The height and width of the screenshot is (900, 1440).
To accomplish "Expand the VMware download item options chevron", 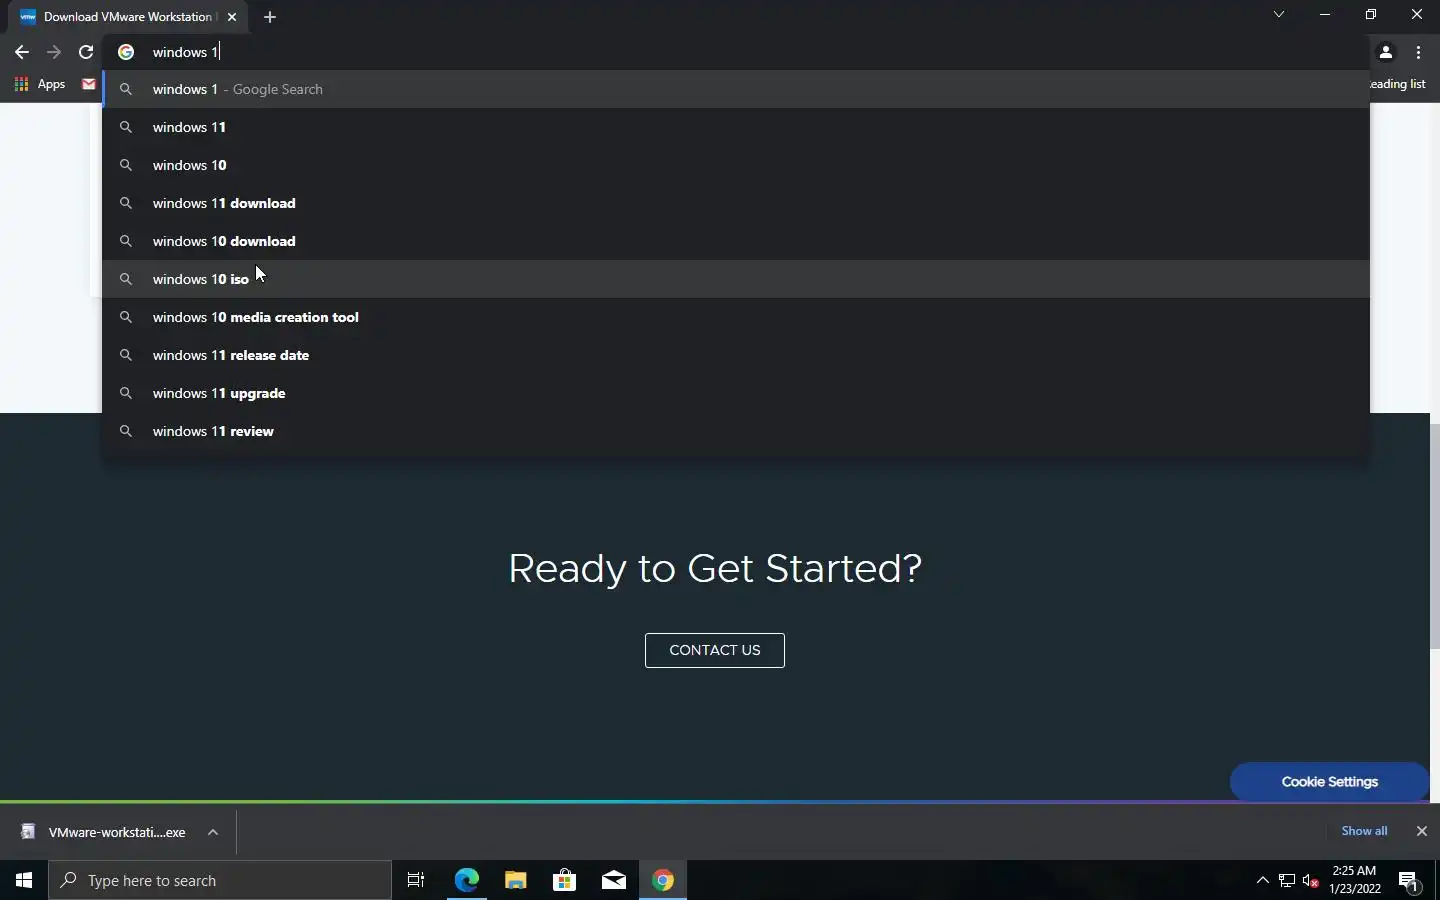I will (x=213, y=832).
